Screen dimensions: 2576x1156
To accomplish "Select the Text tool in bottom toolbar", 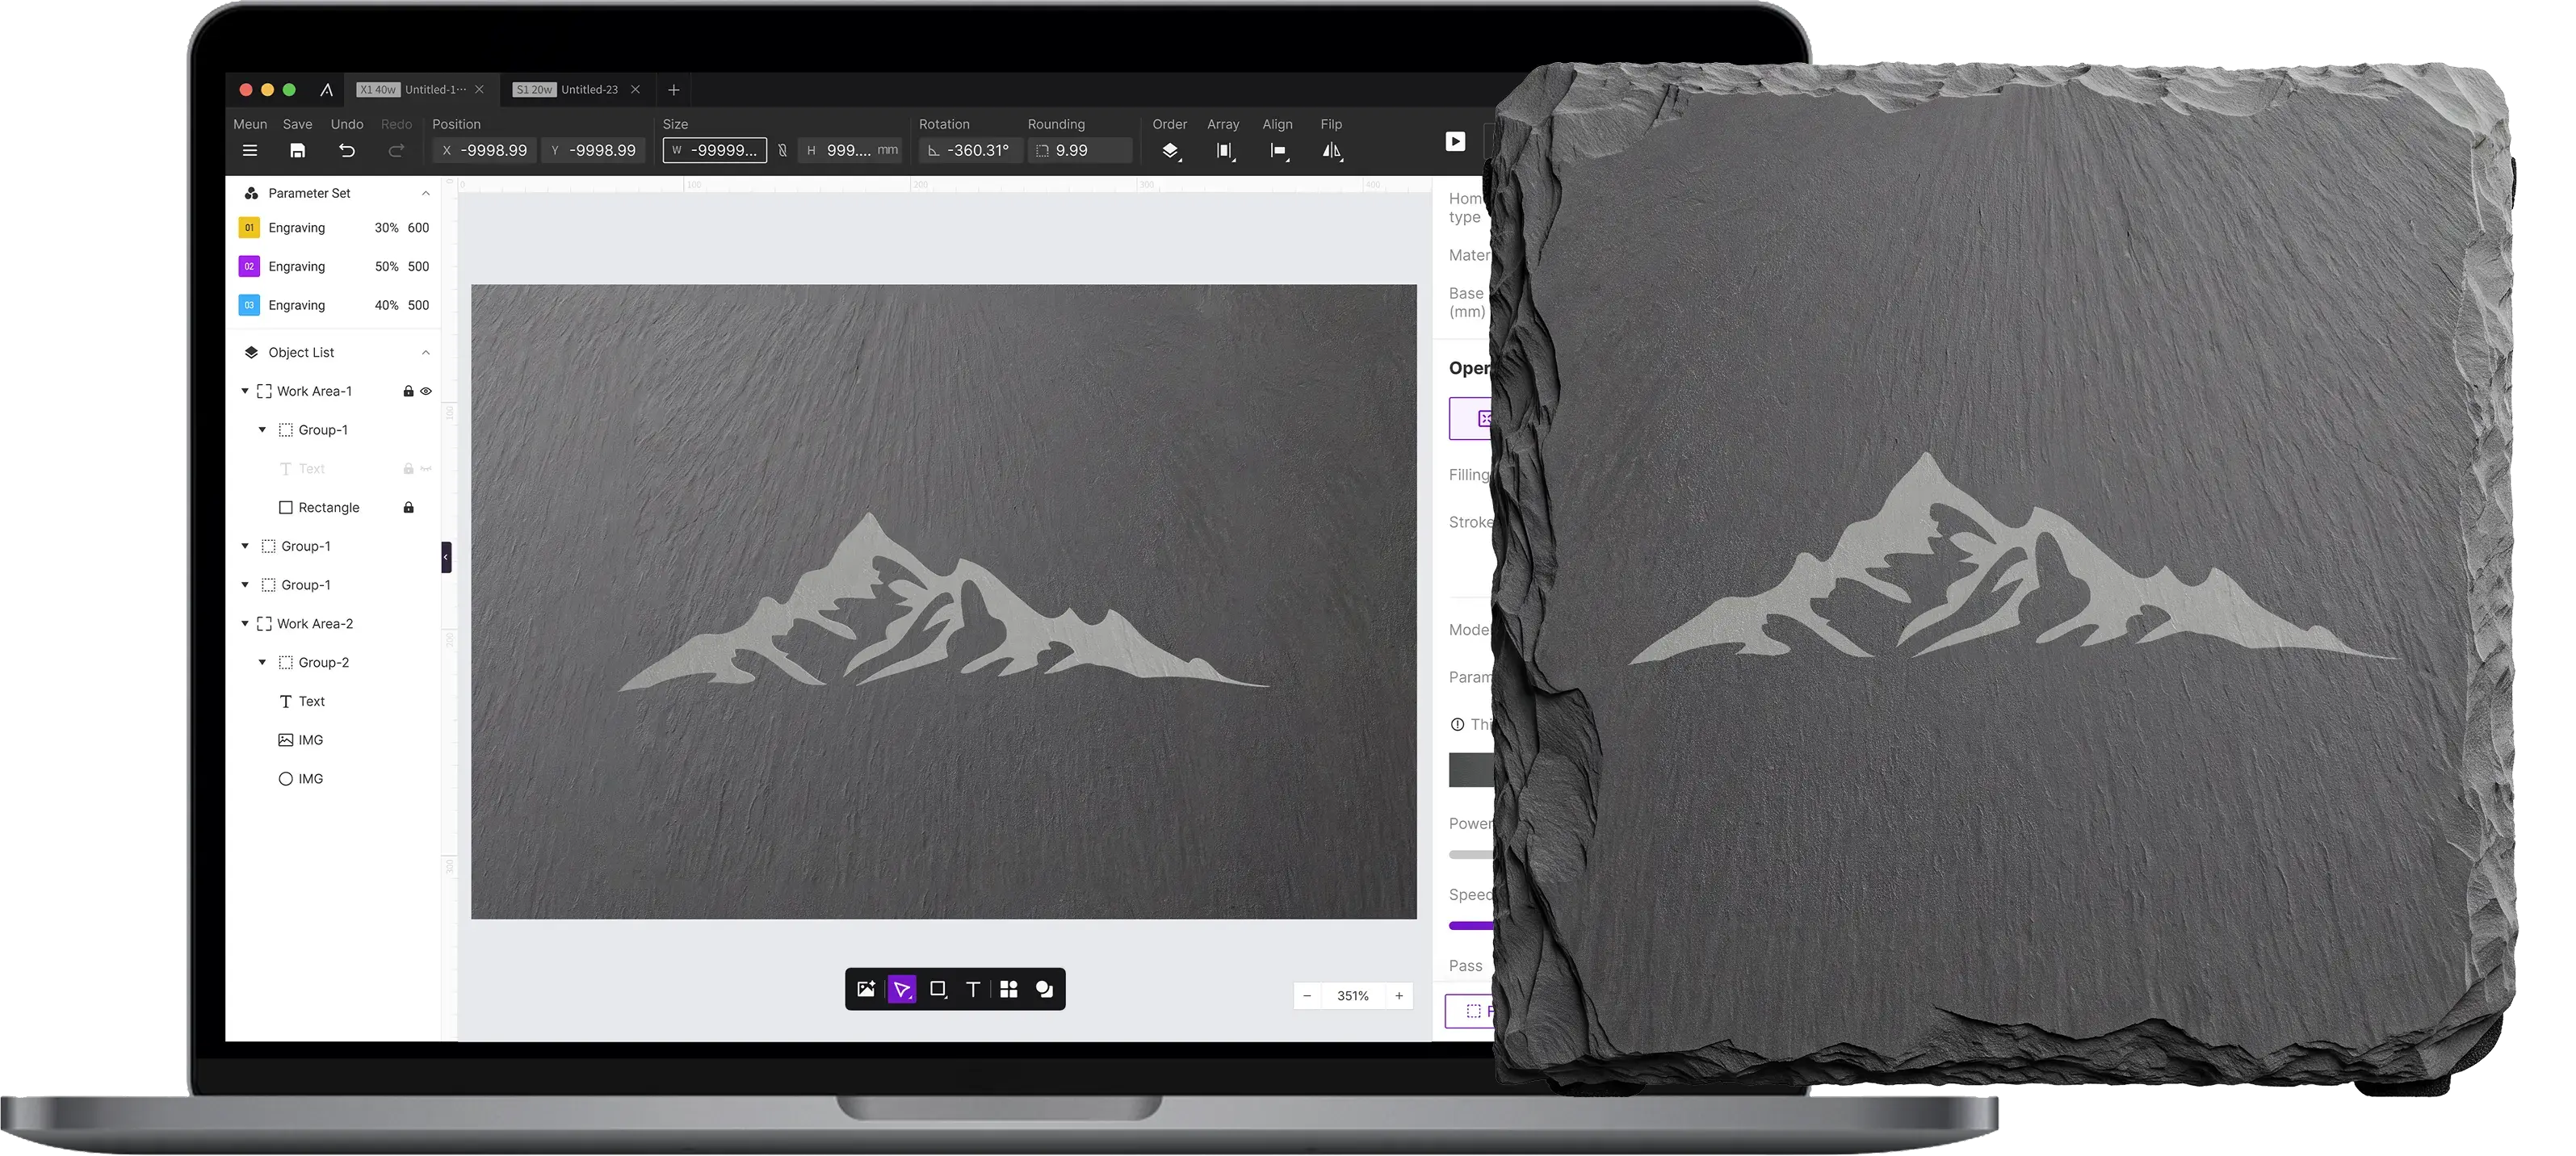I will tap(973, 989).
